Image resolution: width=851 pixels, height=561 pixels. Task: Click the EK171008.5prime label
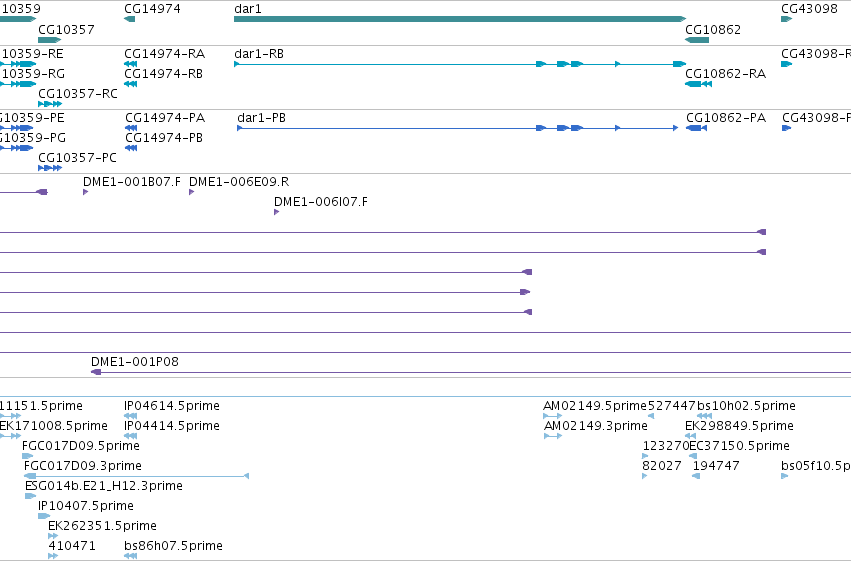[54, 426]
